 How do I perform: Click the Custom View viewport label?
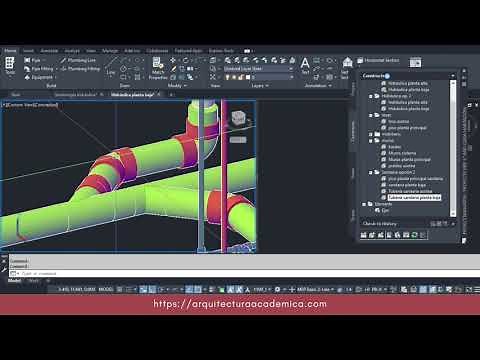31,105
